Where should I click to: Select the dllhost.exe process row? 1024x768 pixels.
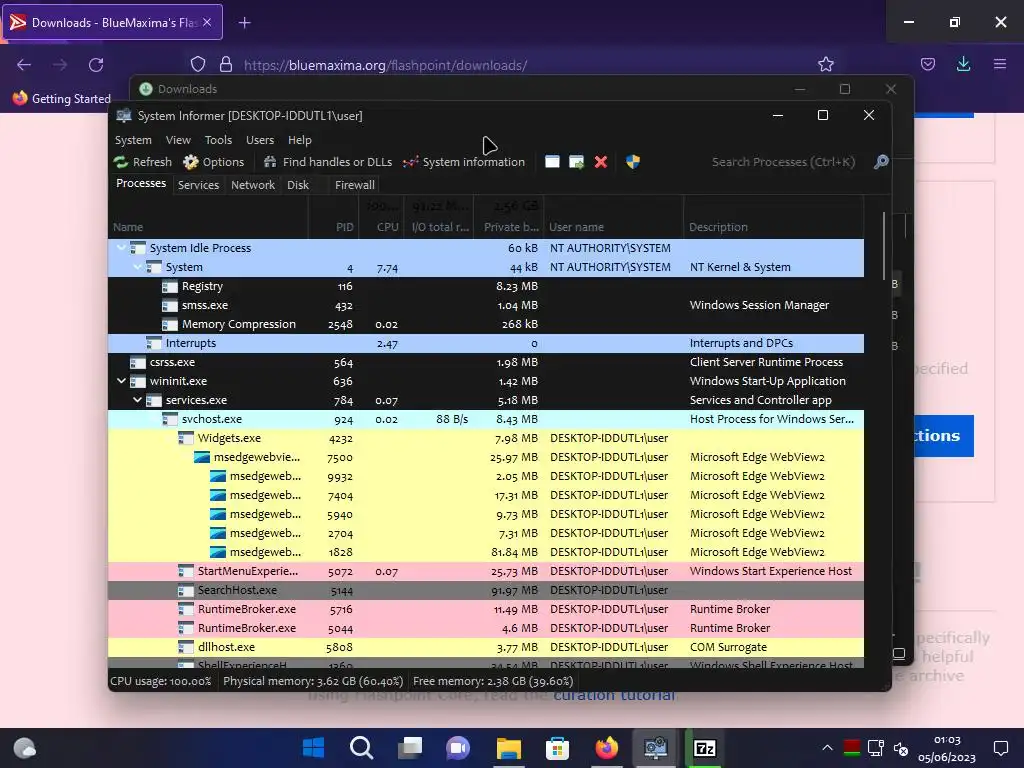point(486,647)
